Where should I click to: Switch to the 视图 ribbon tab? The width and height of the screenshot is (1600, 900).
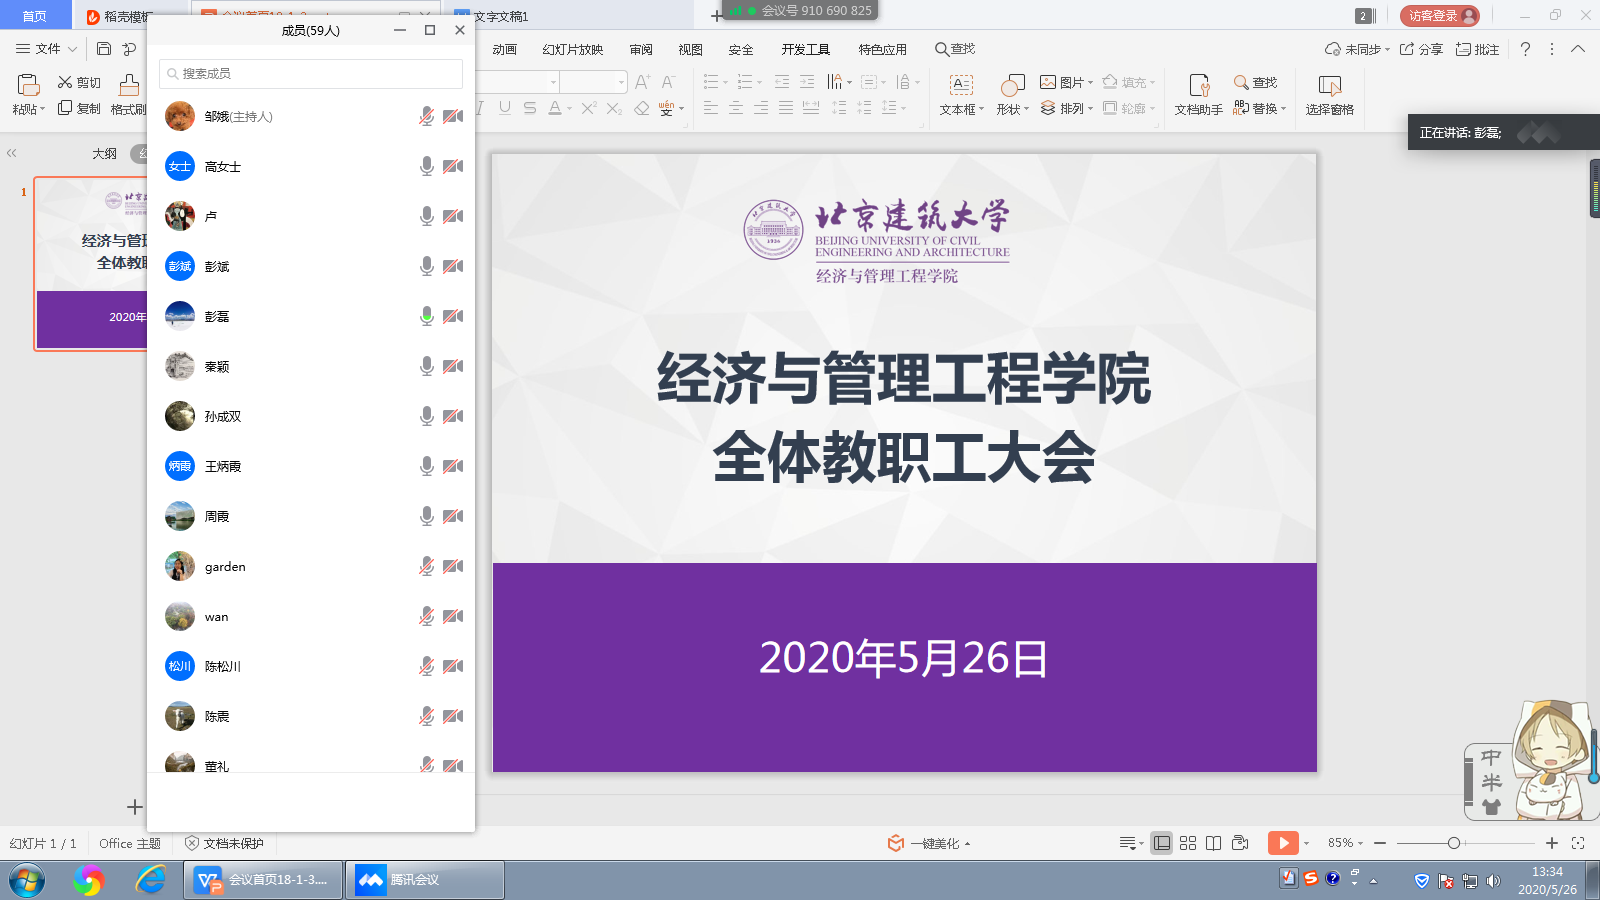(x=690, y=48)
